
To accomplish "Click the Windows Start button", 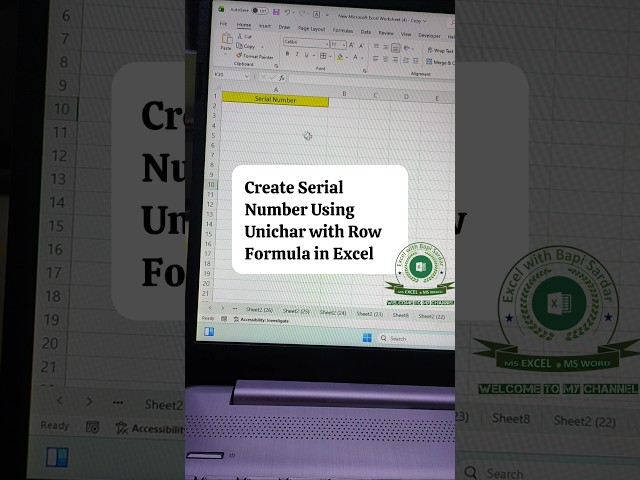I will point(367,338).
